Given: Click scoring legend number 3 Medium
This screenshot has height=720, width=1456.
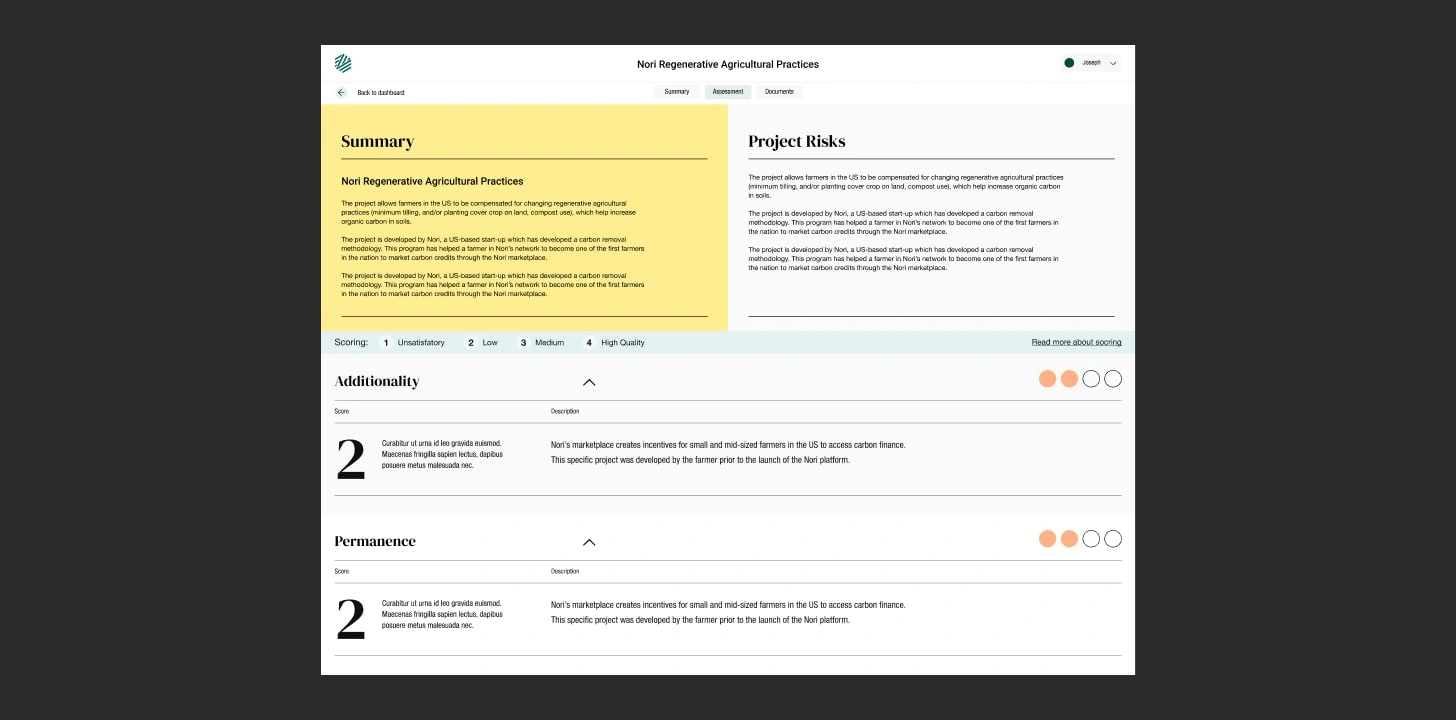Looking at the screenshot, I should [x=541, y=342].
